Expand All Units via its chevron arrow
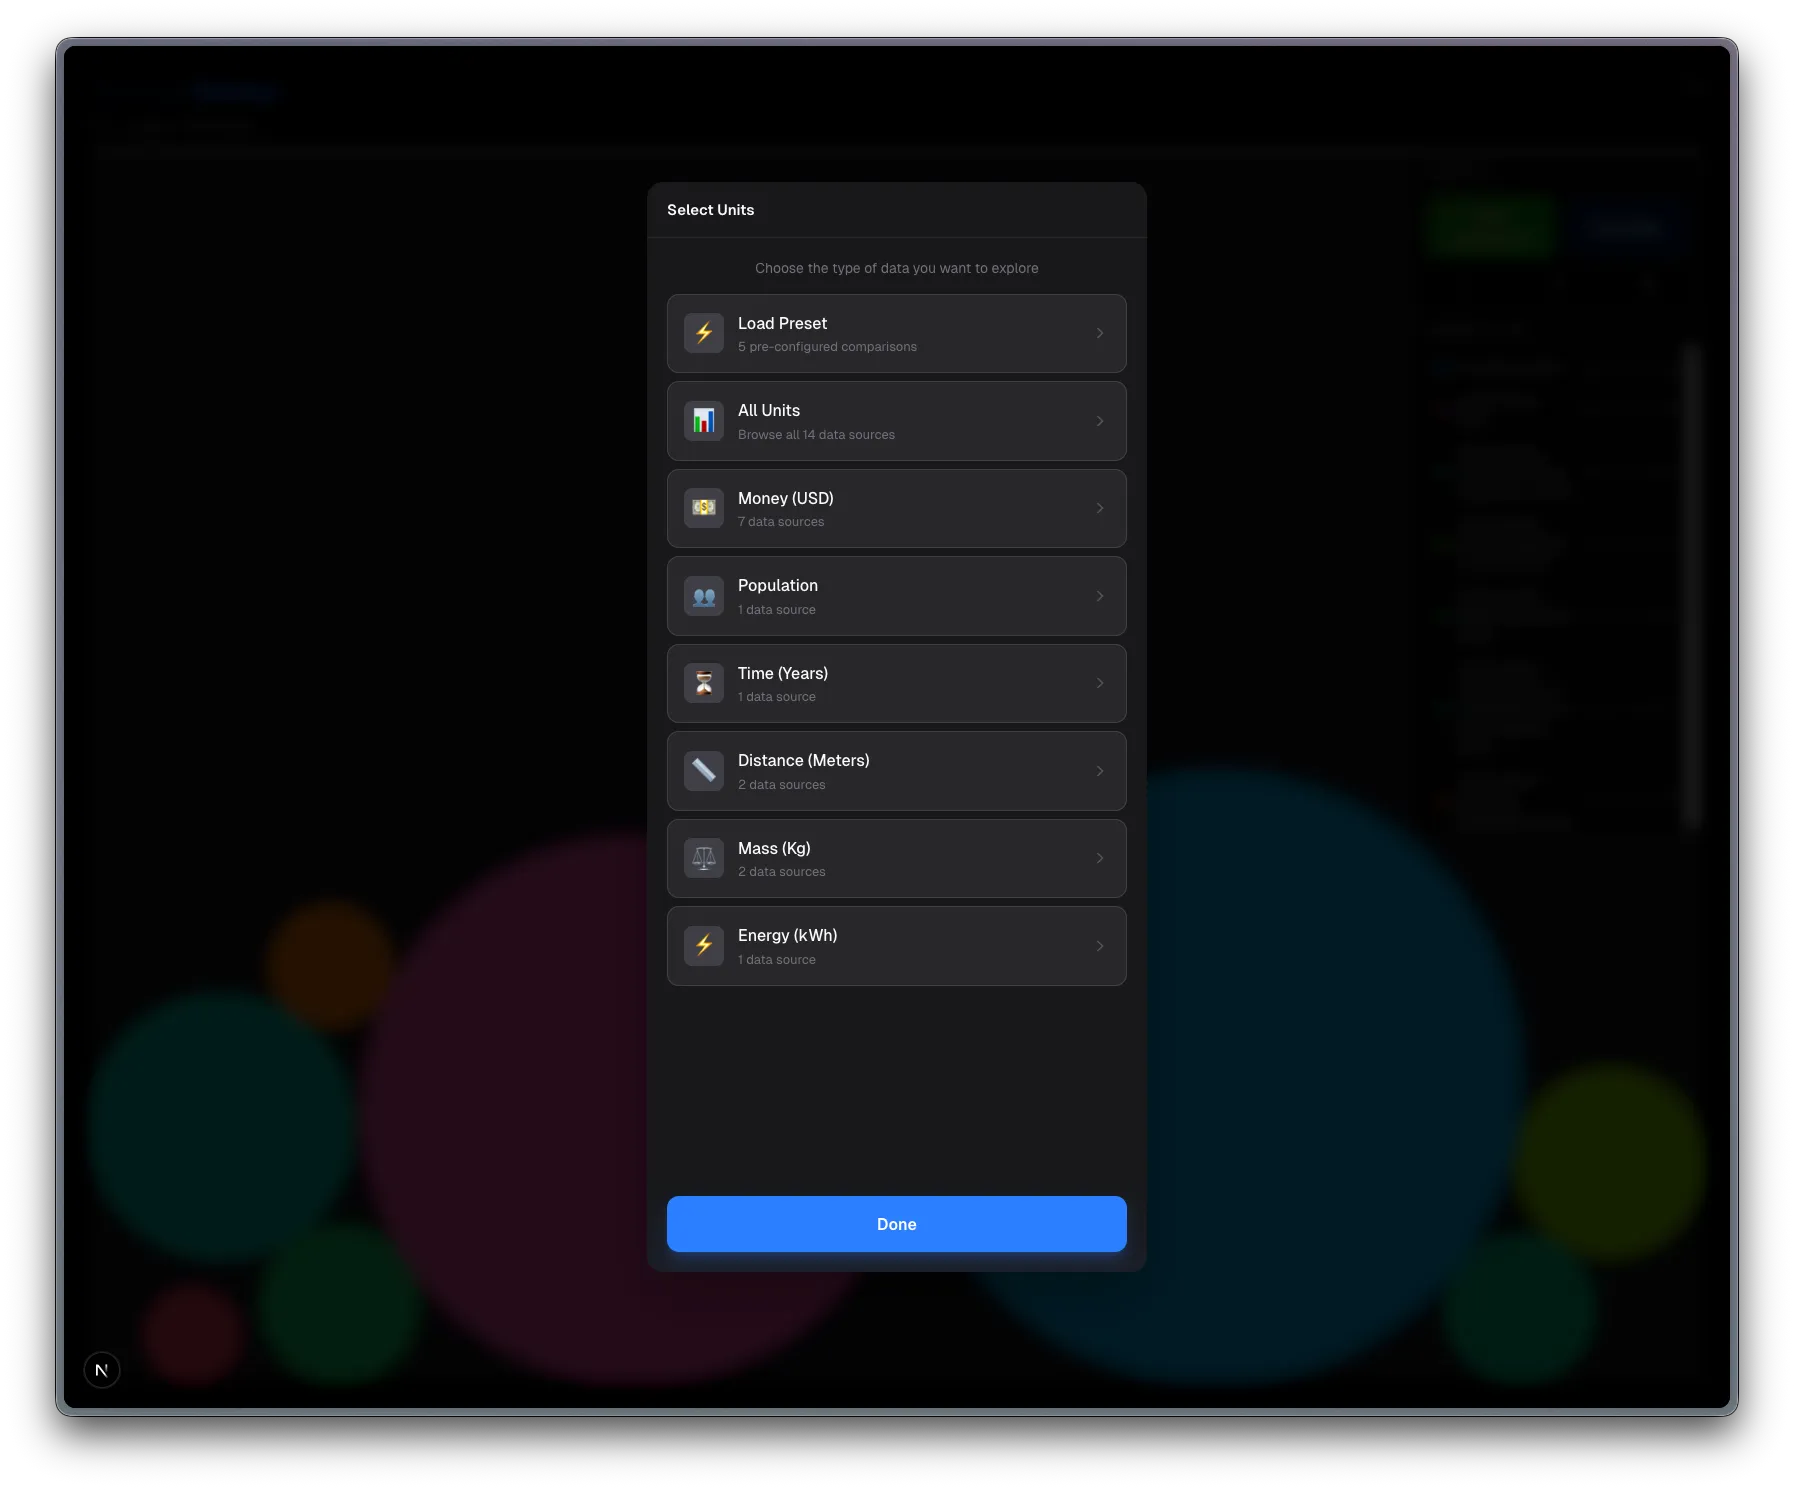This screenshot has height=1490, width=1794. click(1100, 421)
